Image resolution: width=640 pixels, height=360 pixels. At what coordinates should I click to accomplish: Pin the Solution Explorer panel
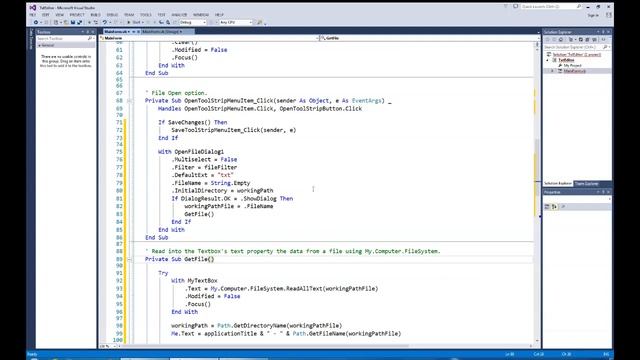pyautogui.click(x=603, y=32)
